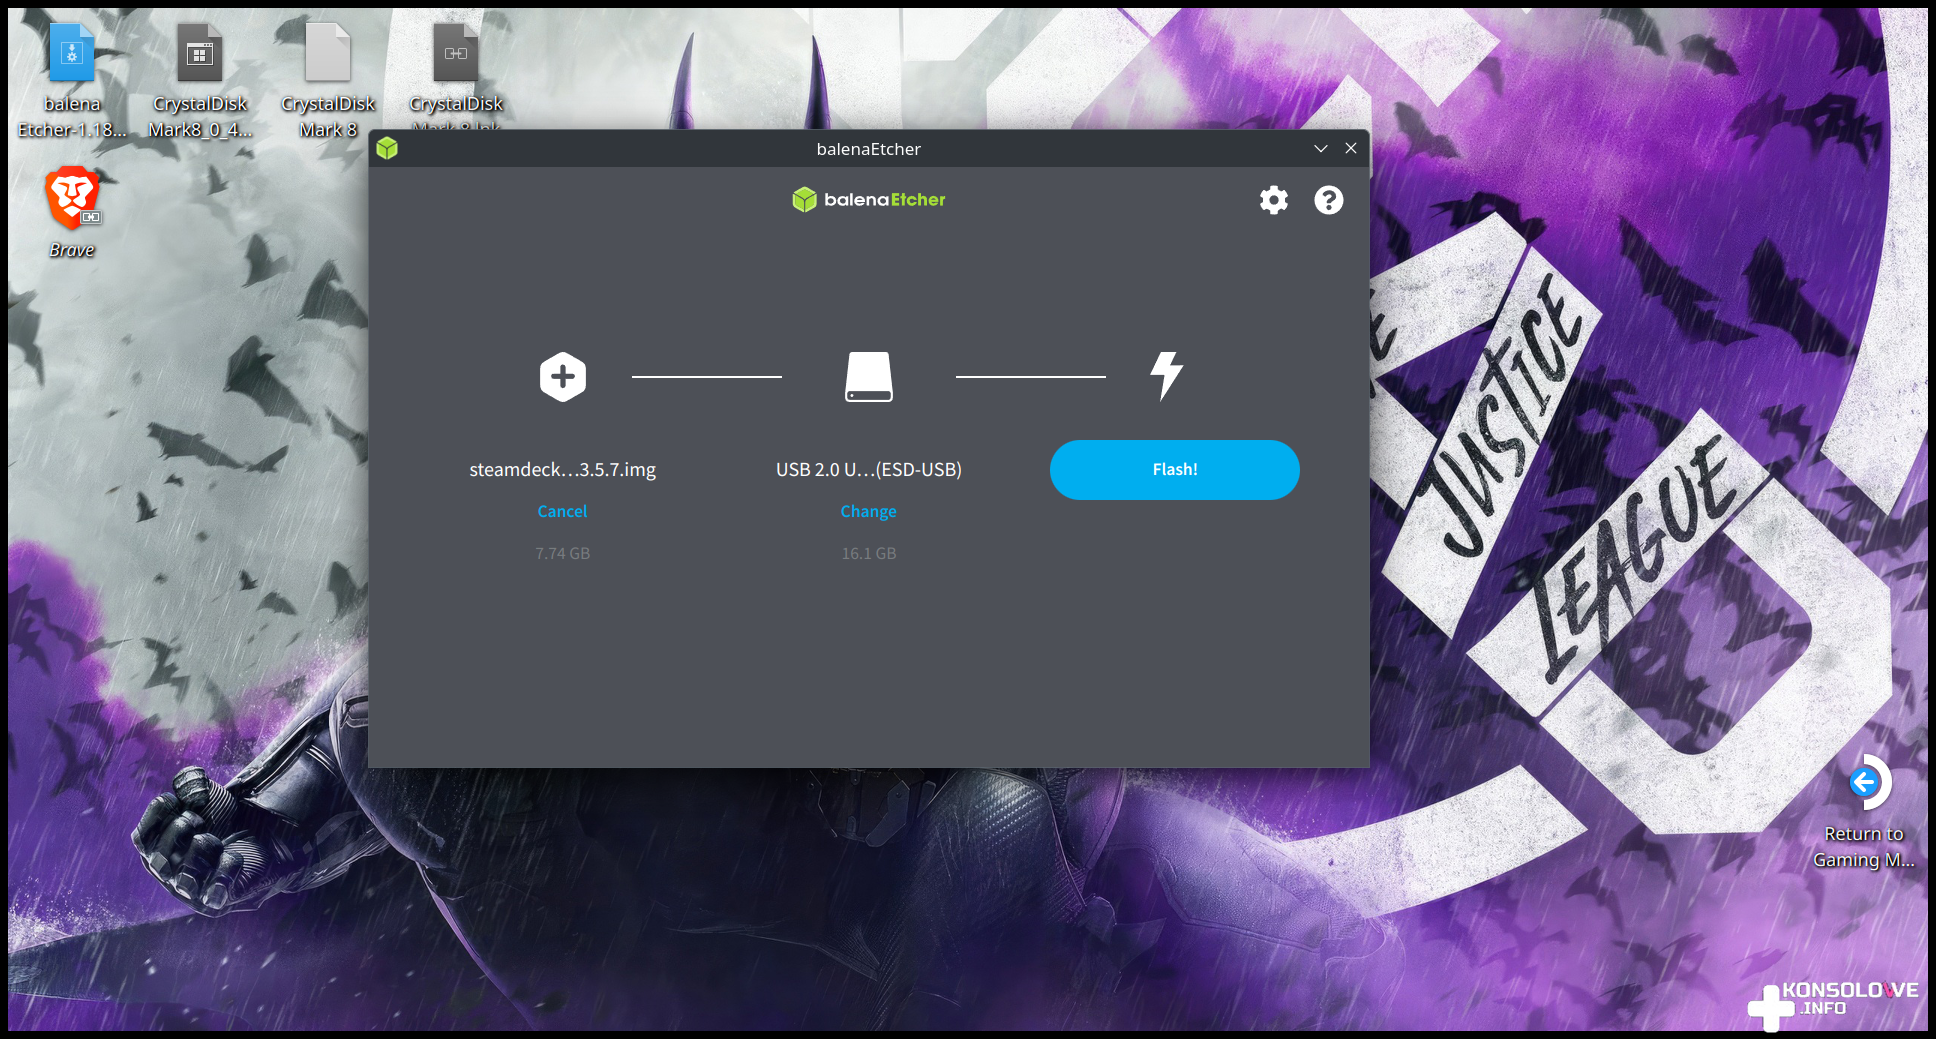Click the steamdeck...3.5.7.img file name
This screenshot has height=1039, width=1936.
click(562, 469)
